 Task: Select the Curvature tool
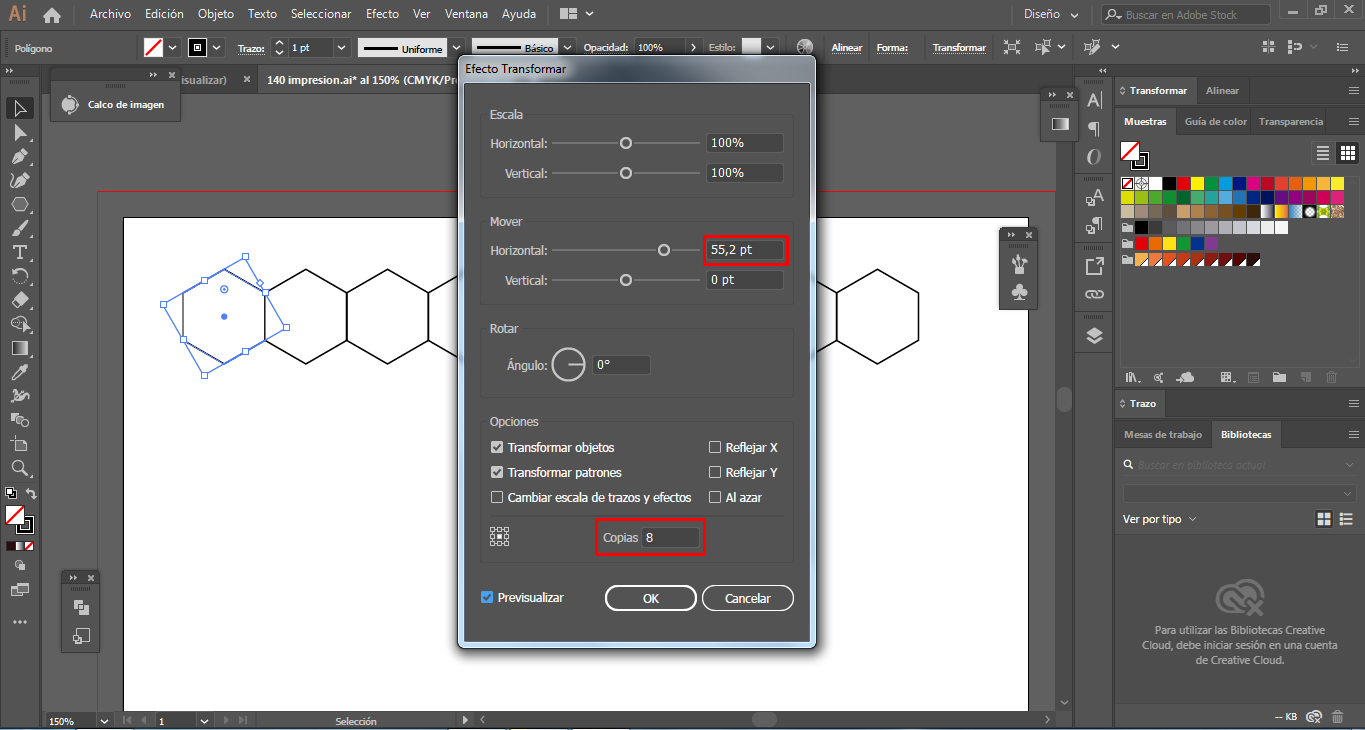tap(19, 180)
